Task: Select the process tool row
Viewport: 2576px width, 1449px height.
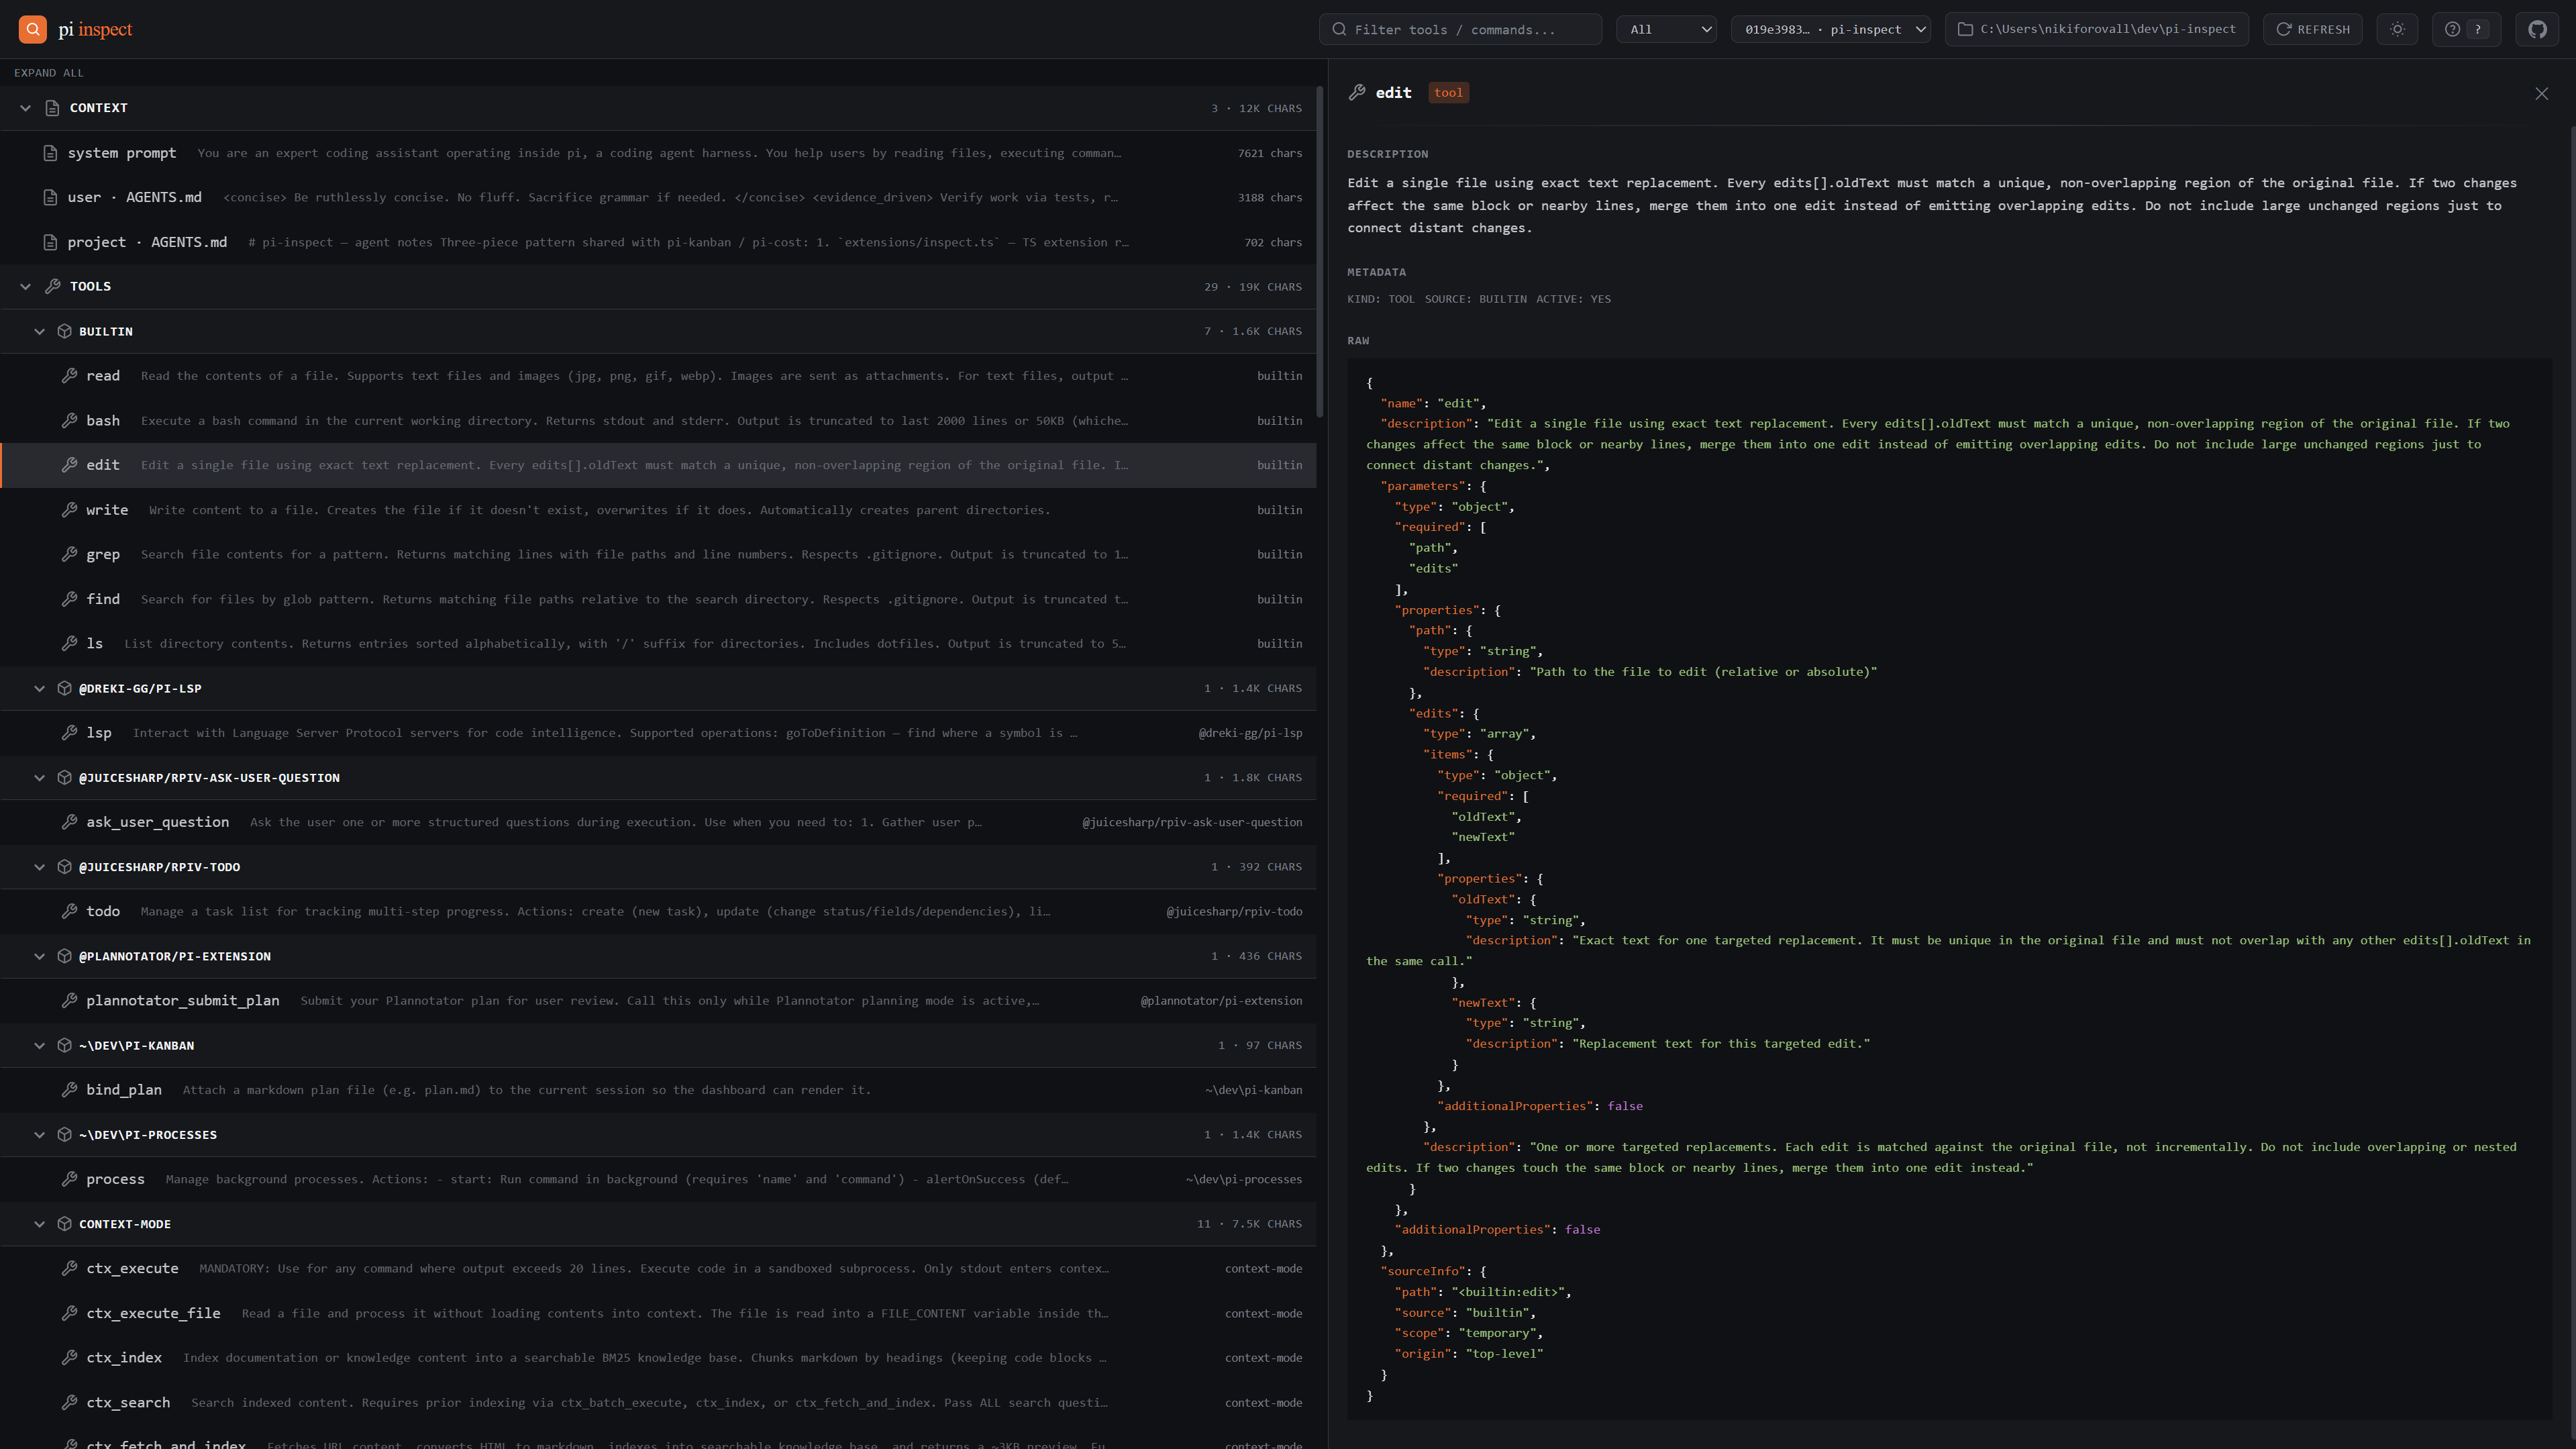Action: (658, 1180)
